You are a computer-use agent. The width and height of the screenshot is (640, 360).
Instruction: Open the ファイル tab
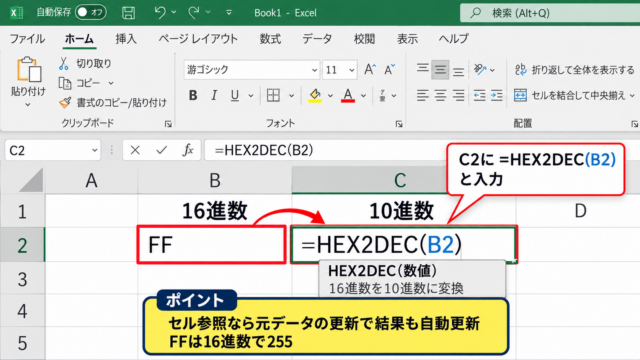[27, 39]
